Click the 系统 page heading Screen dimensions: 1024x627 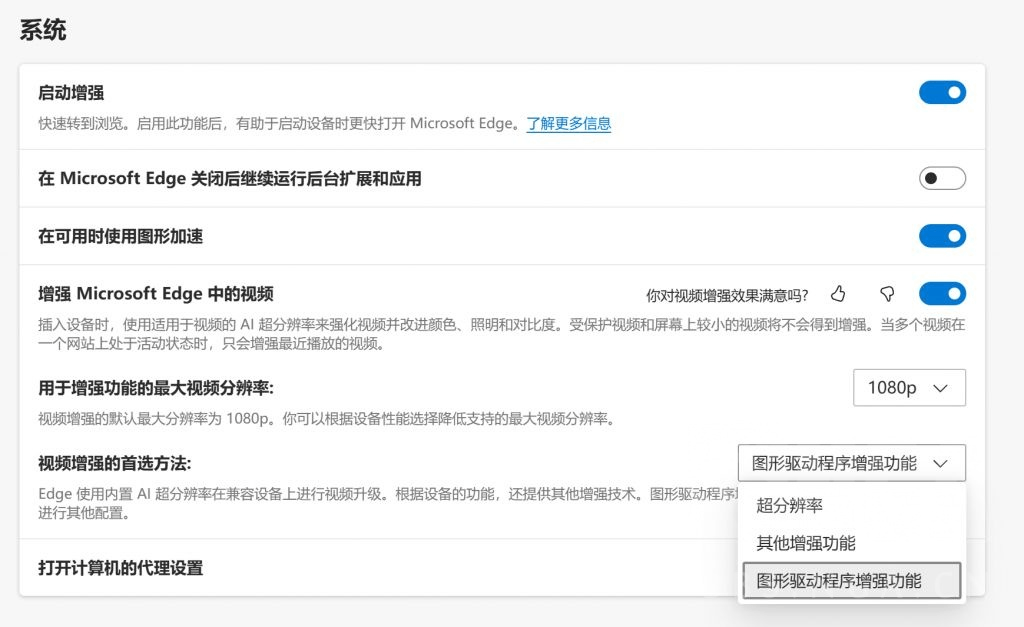(x=43, y=30)
